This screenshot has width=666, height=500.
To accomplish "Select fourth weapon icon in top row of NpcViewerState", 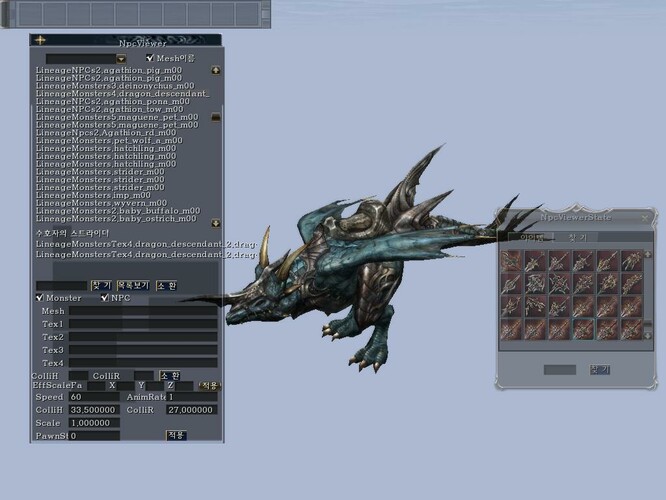I will point(583,260).
